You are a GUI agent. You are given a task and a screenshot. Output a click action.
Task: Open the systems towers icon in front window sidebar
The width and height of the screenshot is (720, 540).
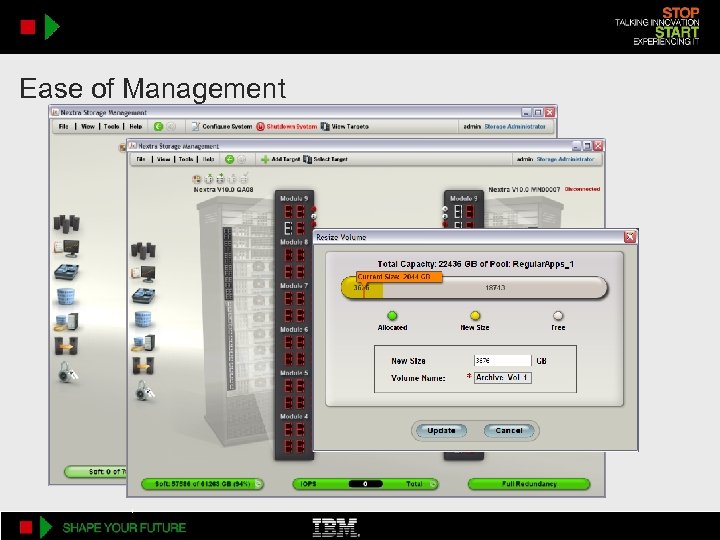143,251
